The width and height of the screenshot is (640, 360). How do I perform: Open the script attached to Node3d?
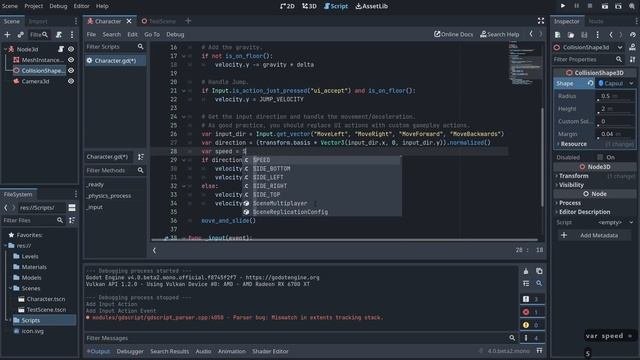(x=61, y=49)
